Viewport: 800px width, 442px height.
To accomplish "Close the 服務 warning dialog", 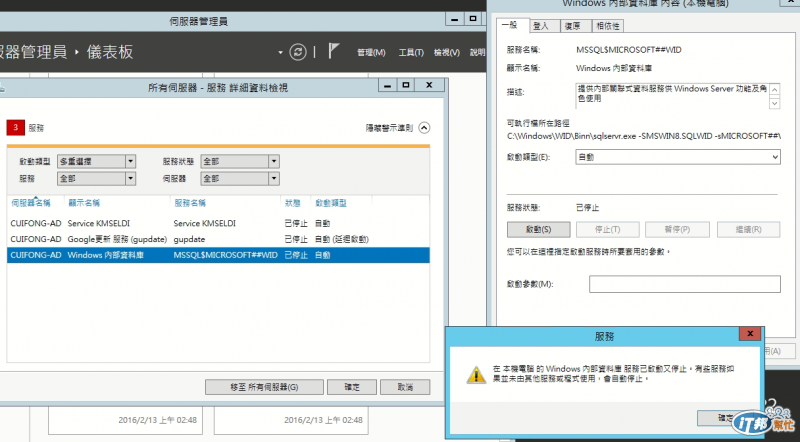I will [x=750, y=334].
